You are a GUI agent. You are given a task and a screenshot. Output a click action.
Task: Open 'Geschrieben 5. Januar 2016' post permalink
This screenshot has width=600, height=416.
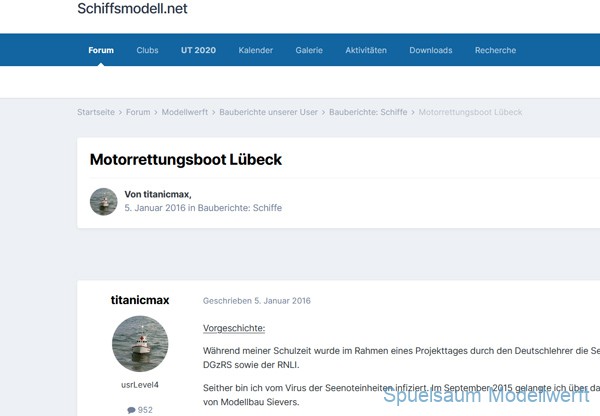tap(257, 301)
